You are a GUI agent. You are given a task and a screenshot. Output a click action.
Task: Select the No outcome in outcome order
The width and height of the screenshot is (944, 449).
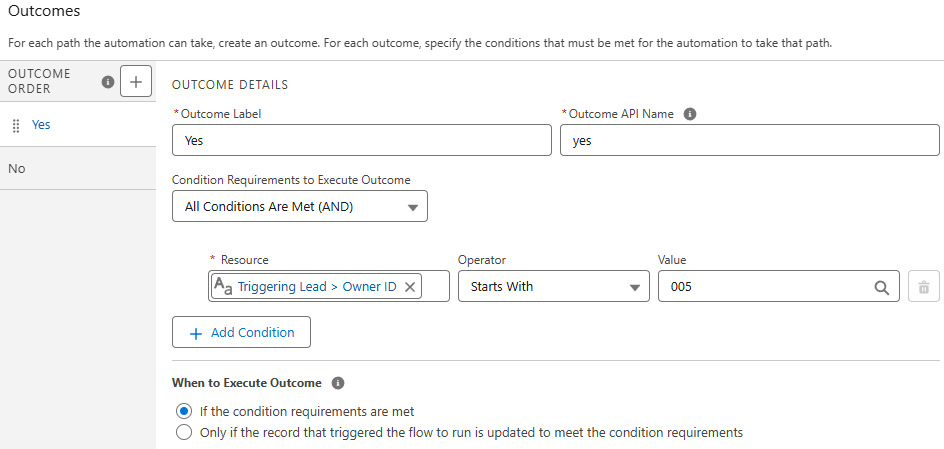(17, 169)
